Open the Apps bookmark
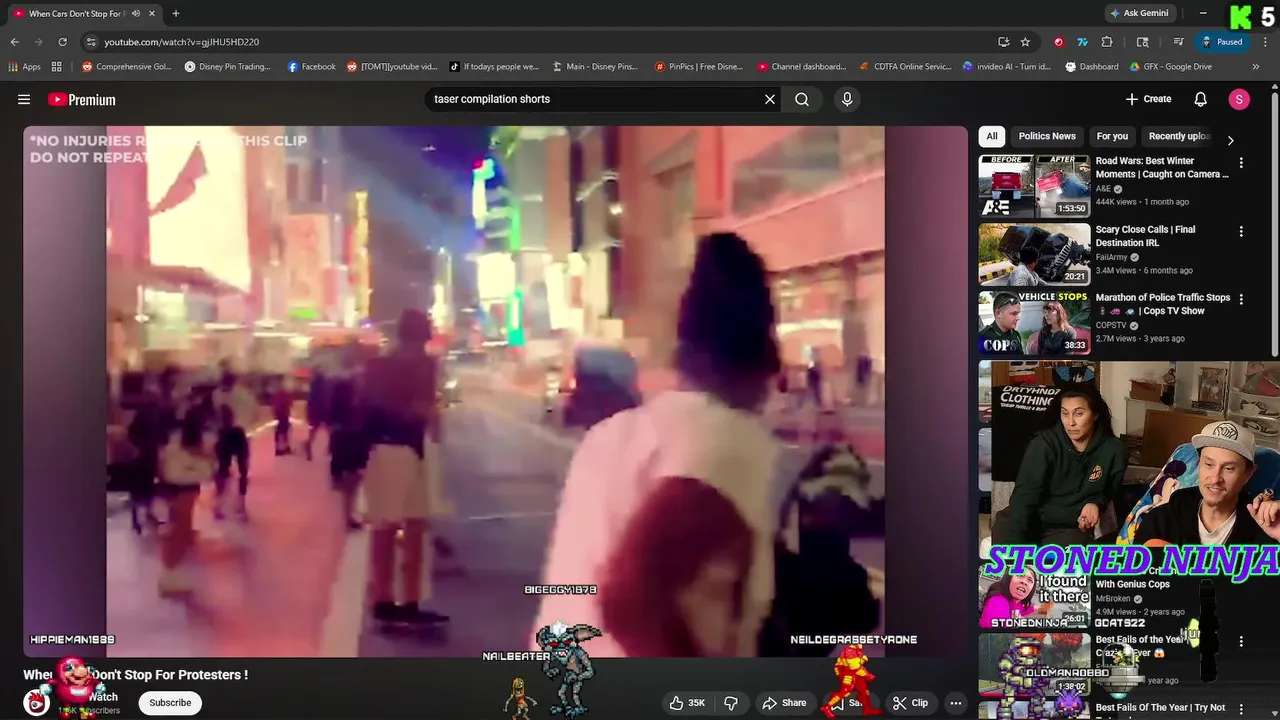Screen dimensions: 1280x720 pos(25,66)
